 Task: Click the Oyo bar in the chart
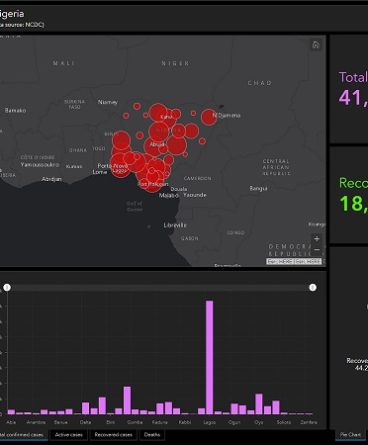[x=259, y=404]
